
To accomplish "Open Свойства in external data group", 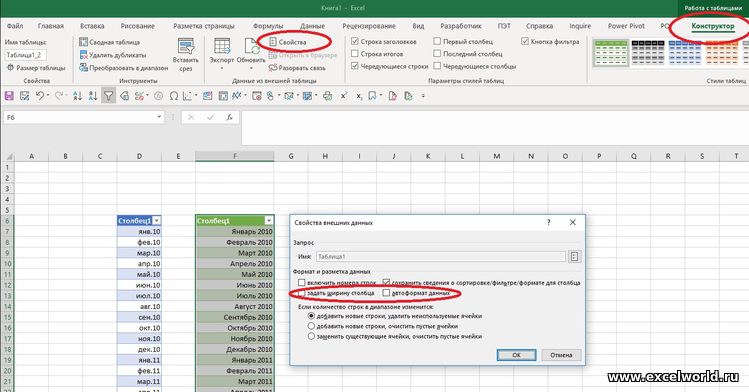I will click(x=288, y=42).
